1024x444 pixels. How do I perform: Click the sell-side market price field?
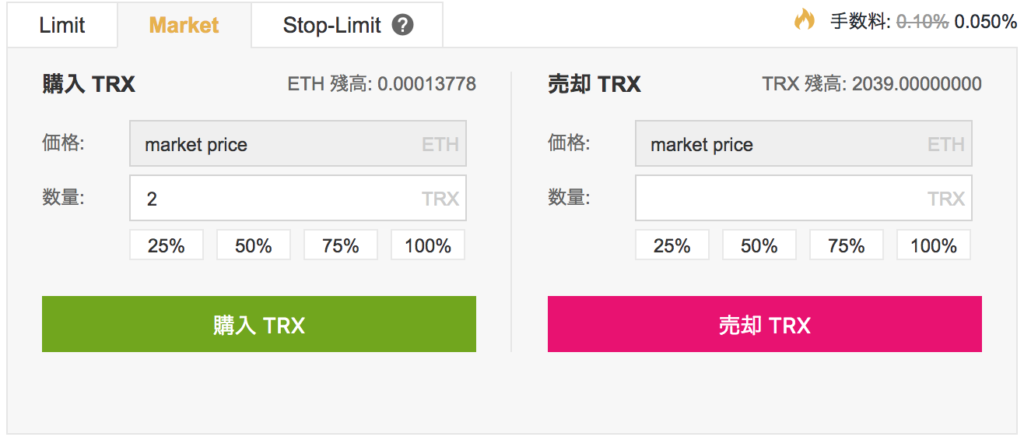(x=803, y=144)
